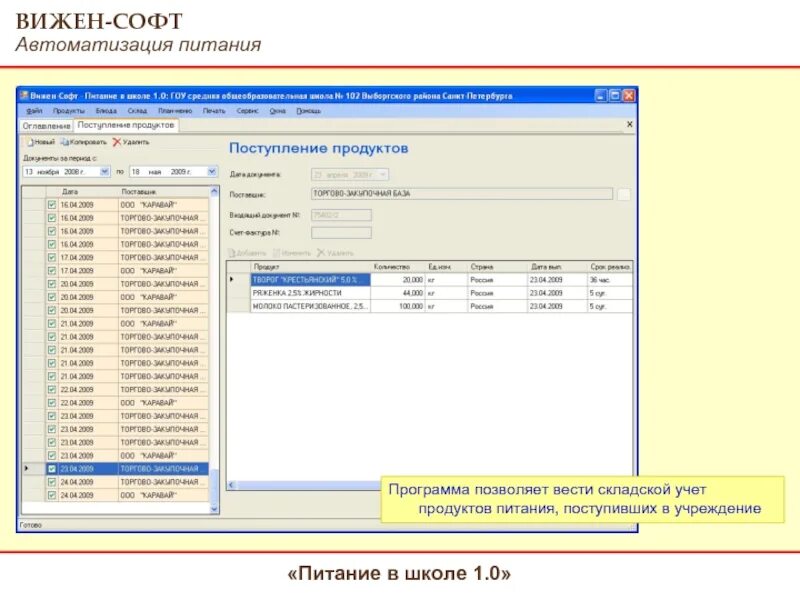
Task: Toggle checkbox of 20.04.2009 КАРАВАЙ row
Action: tap(52, 297)
